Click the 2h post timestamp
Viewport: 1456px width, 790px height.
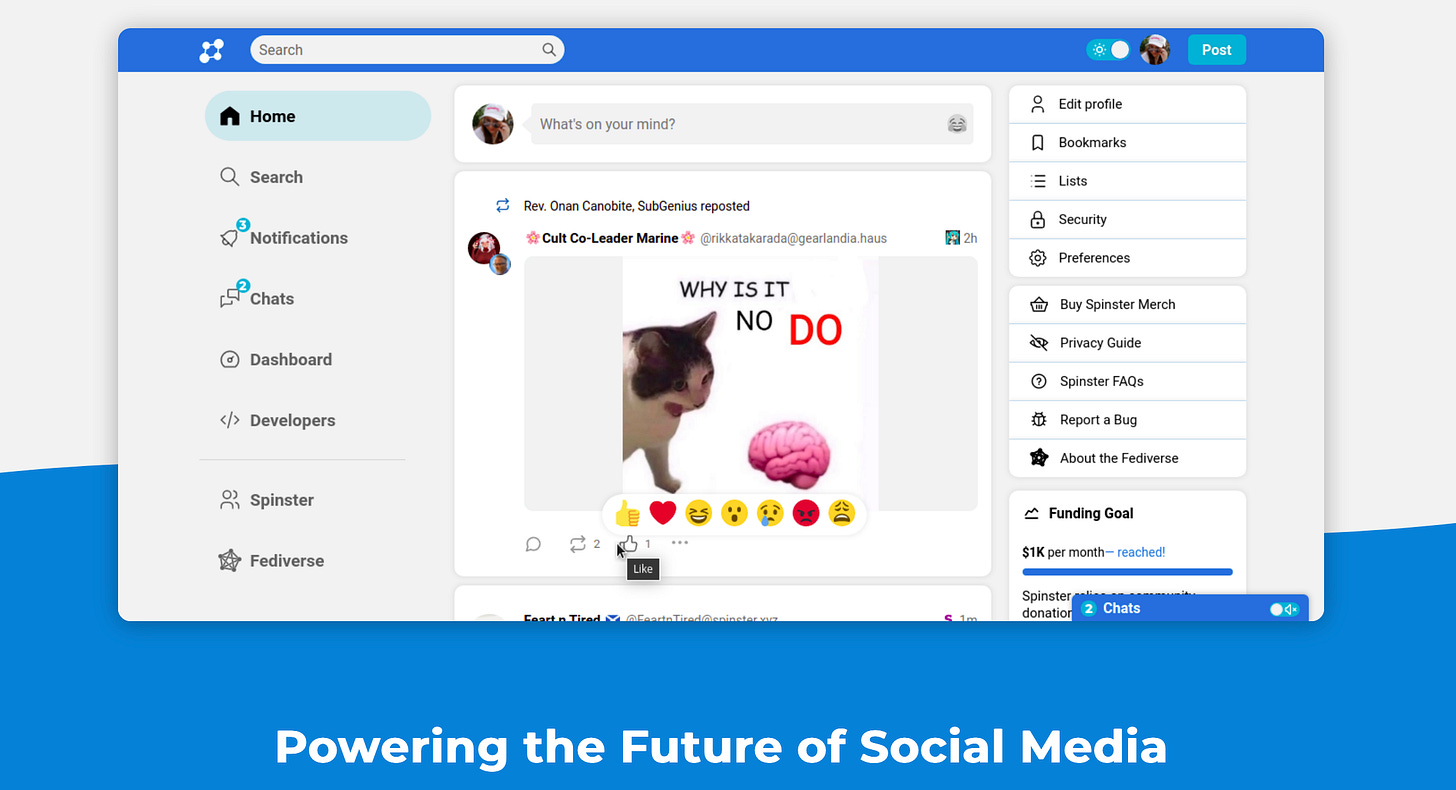(970, 238)
